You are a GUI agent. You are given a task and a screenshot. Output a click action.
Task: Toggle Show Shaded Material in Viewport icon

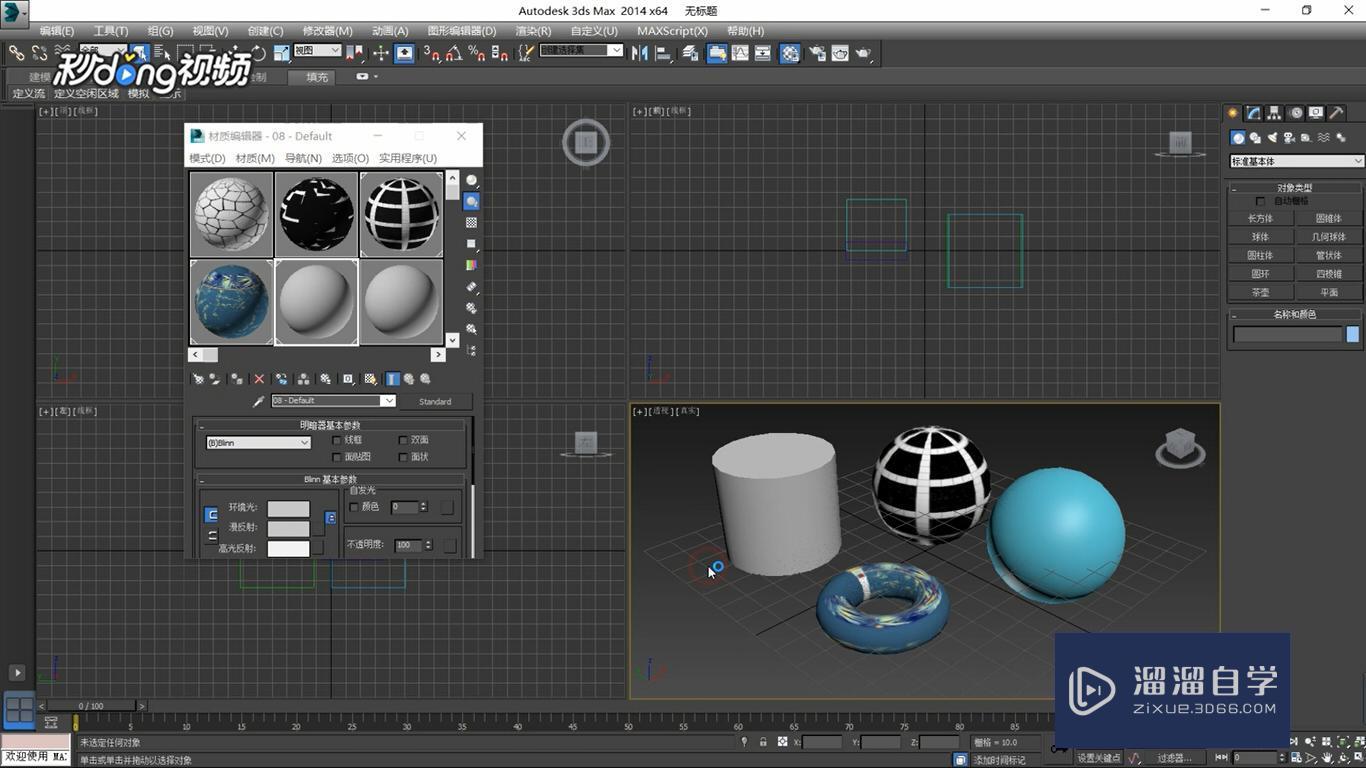[x=370, y=379]
